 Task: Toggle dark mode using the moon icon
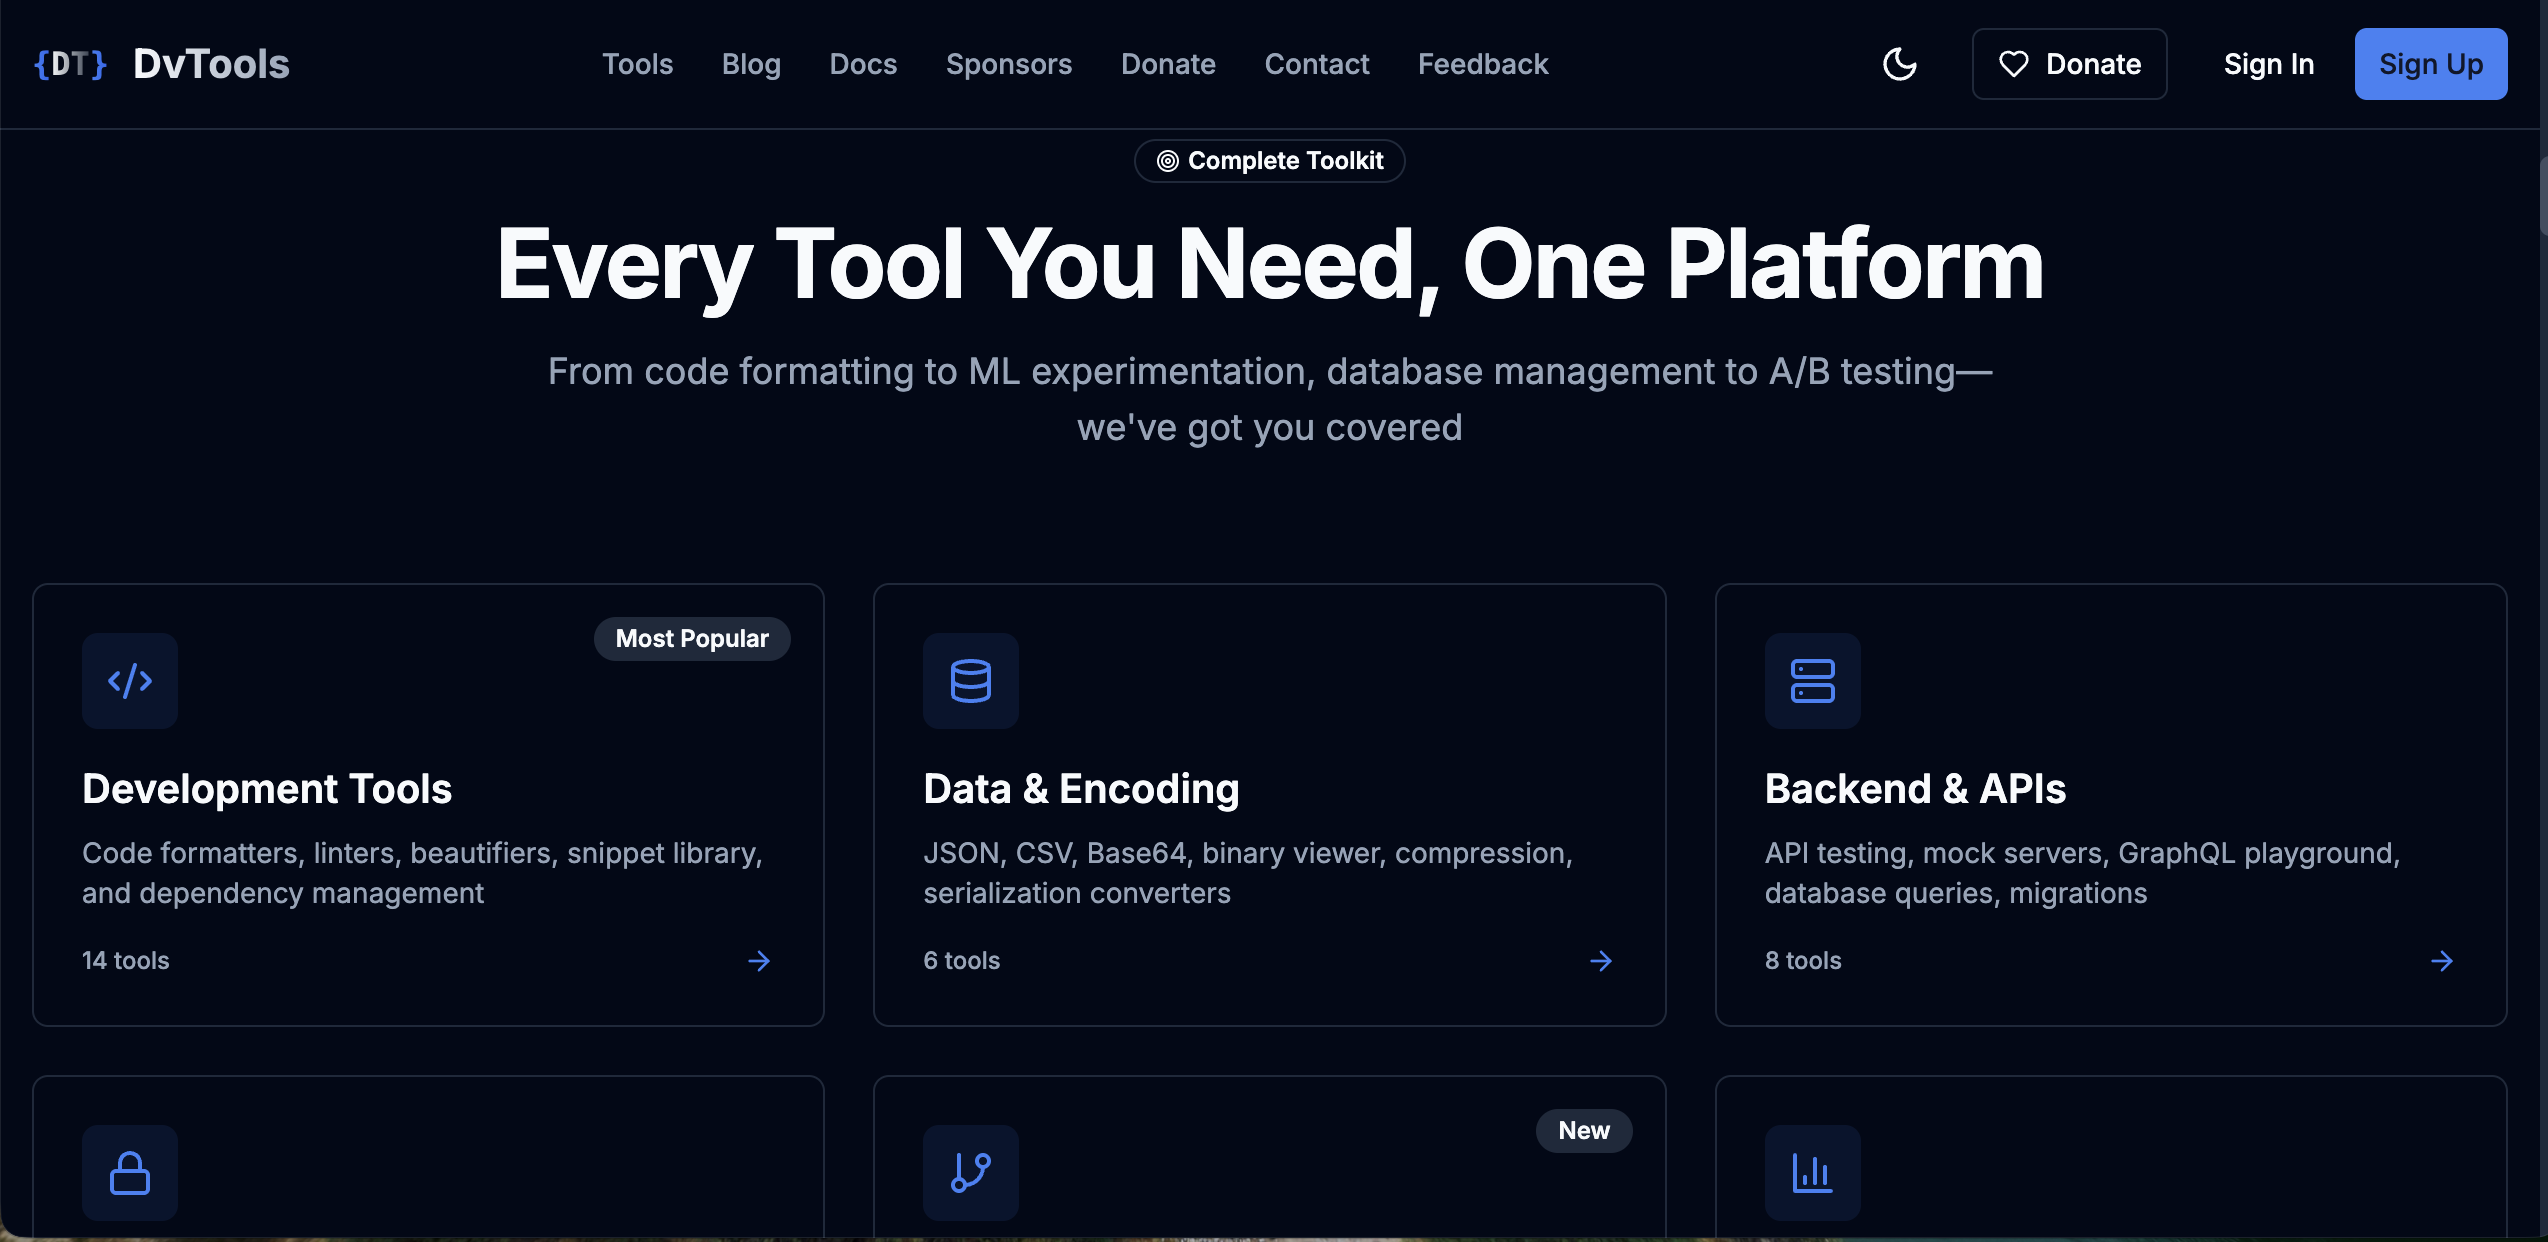coord(1900,63)
